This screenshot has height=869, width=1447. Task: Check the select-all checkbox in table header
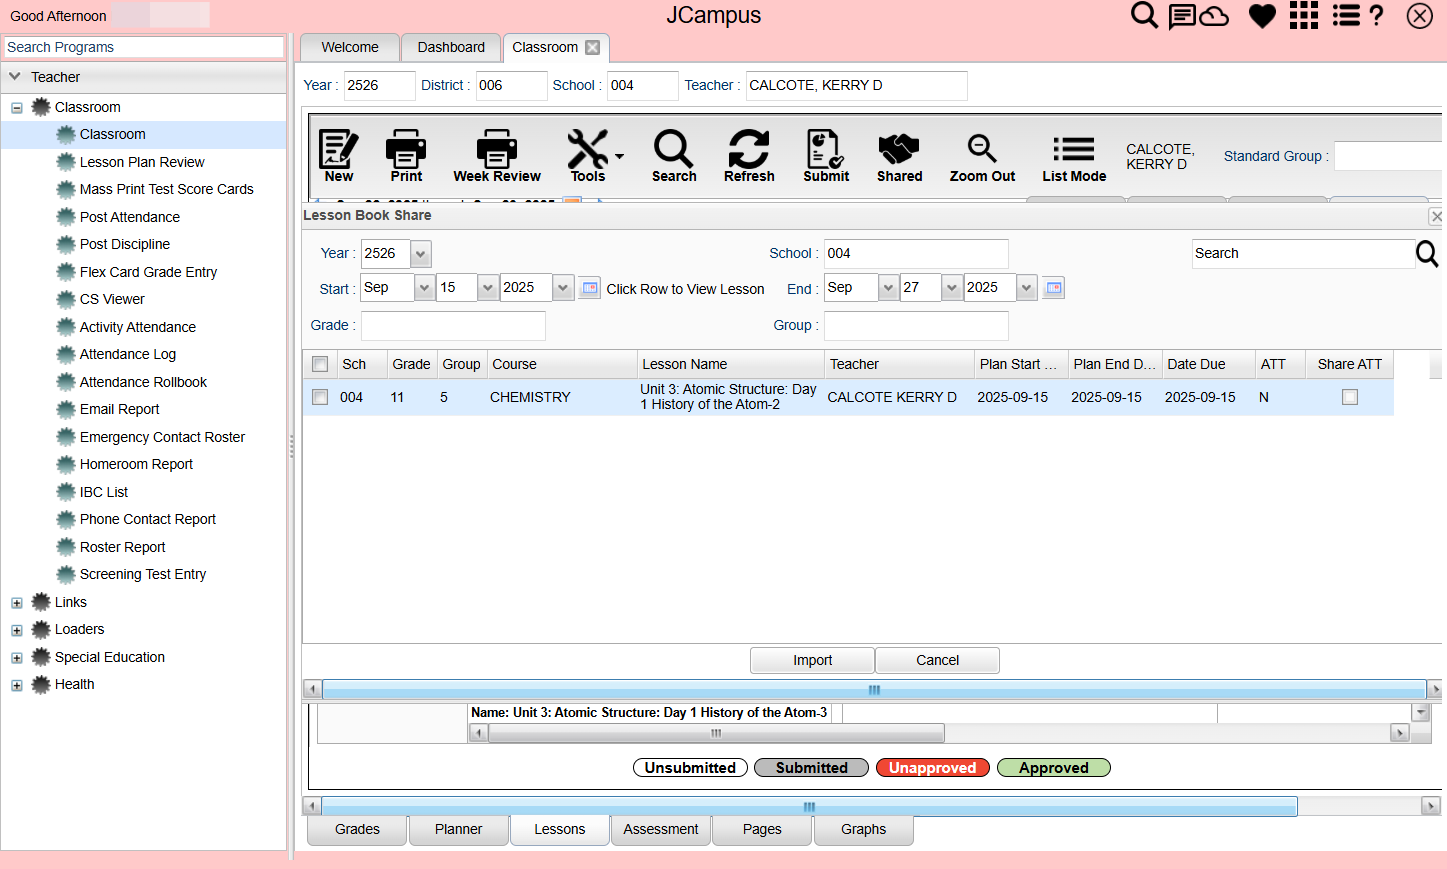coord(320,364)
